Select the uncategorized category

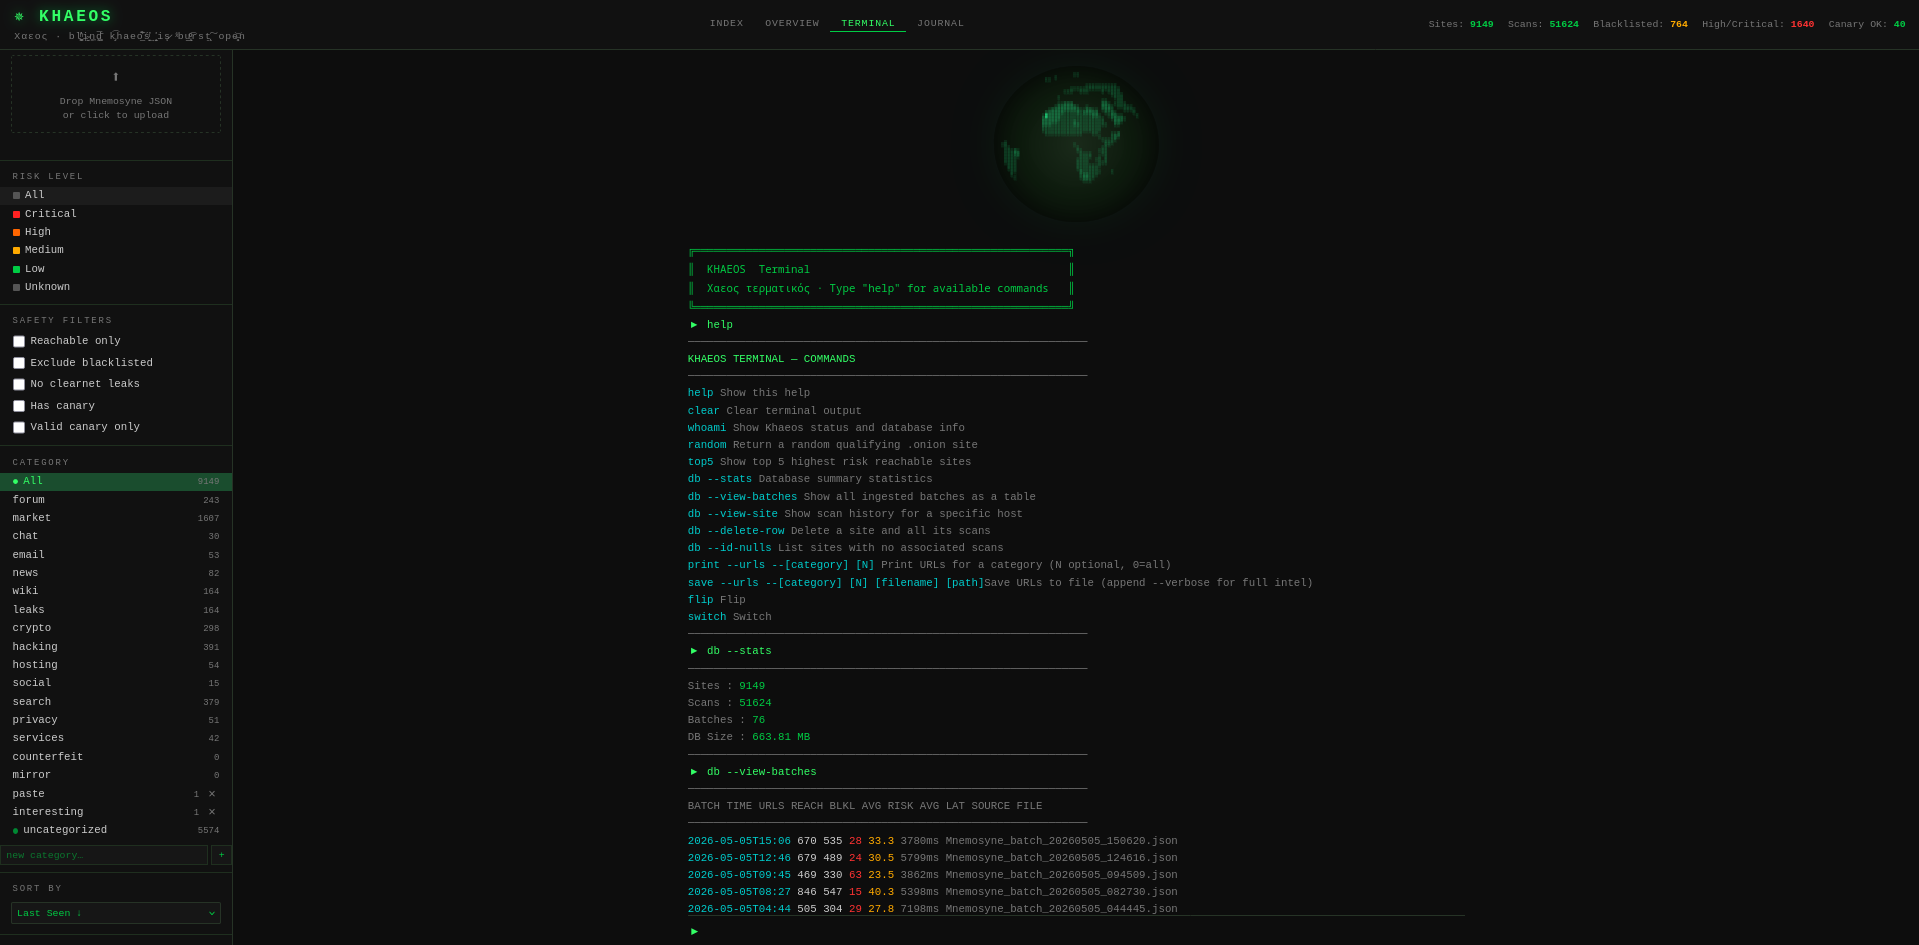116,830
